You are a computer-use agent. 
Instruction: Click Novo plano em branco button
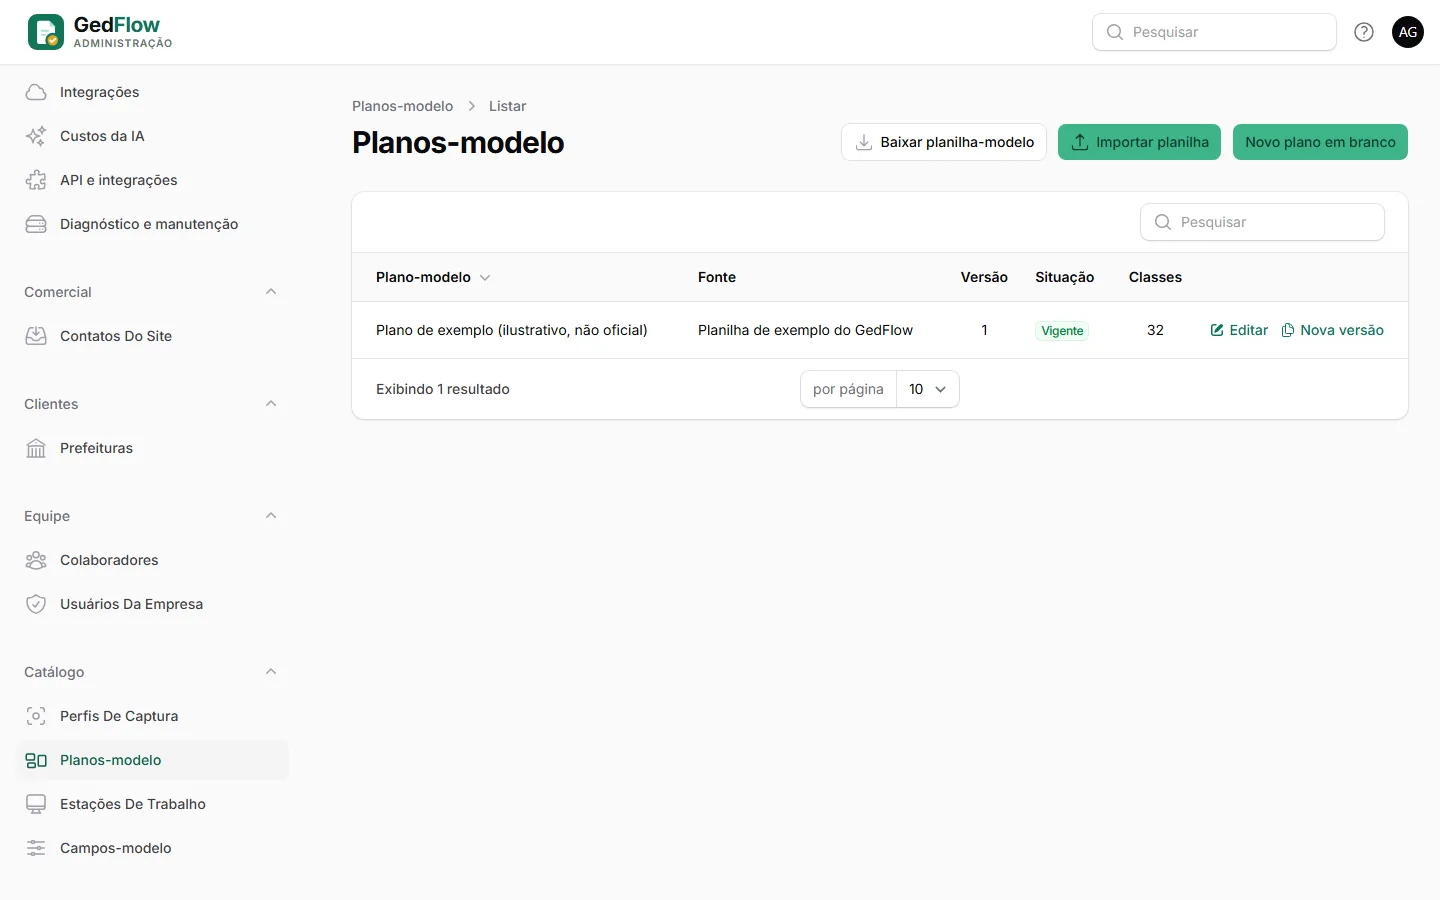pyautogui.click(x=1320, y=142)
